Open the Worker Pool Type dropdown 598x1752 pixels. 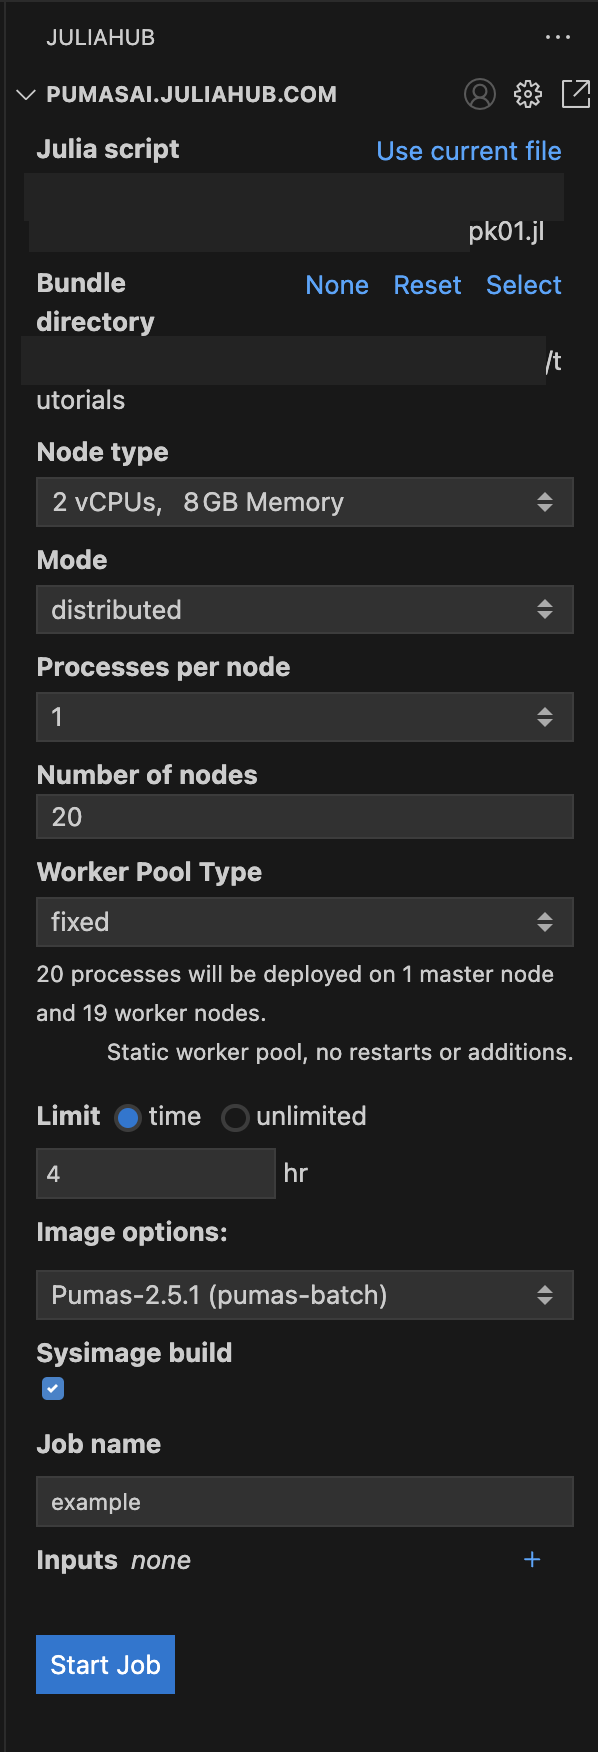click(x=305, y=922)
